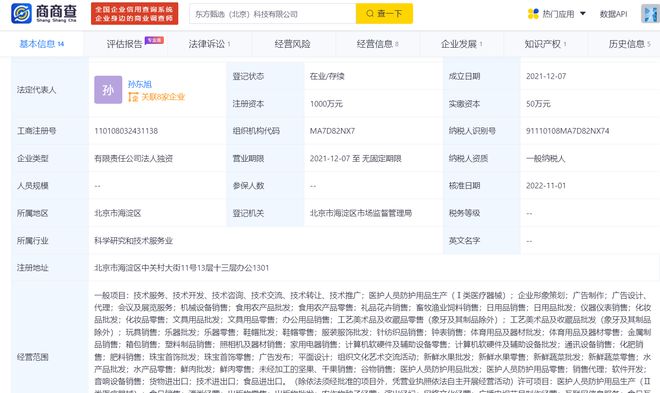Image resolution: width=660 pixels, height=393 pixels.
Task: Click the 法定代表人 label cell
Action: (50, 90)
